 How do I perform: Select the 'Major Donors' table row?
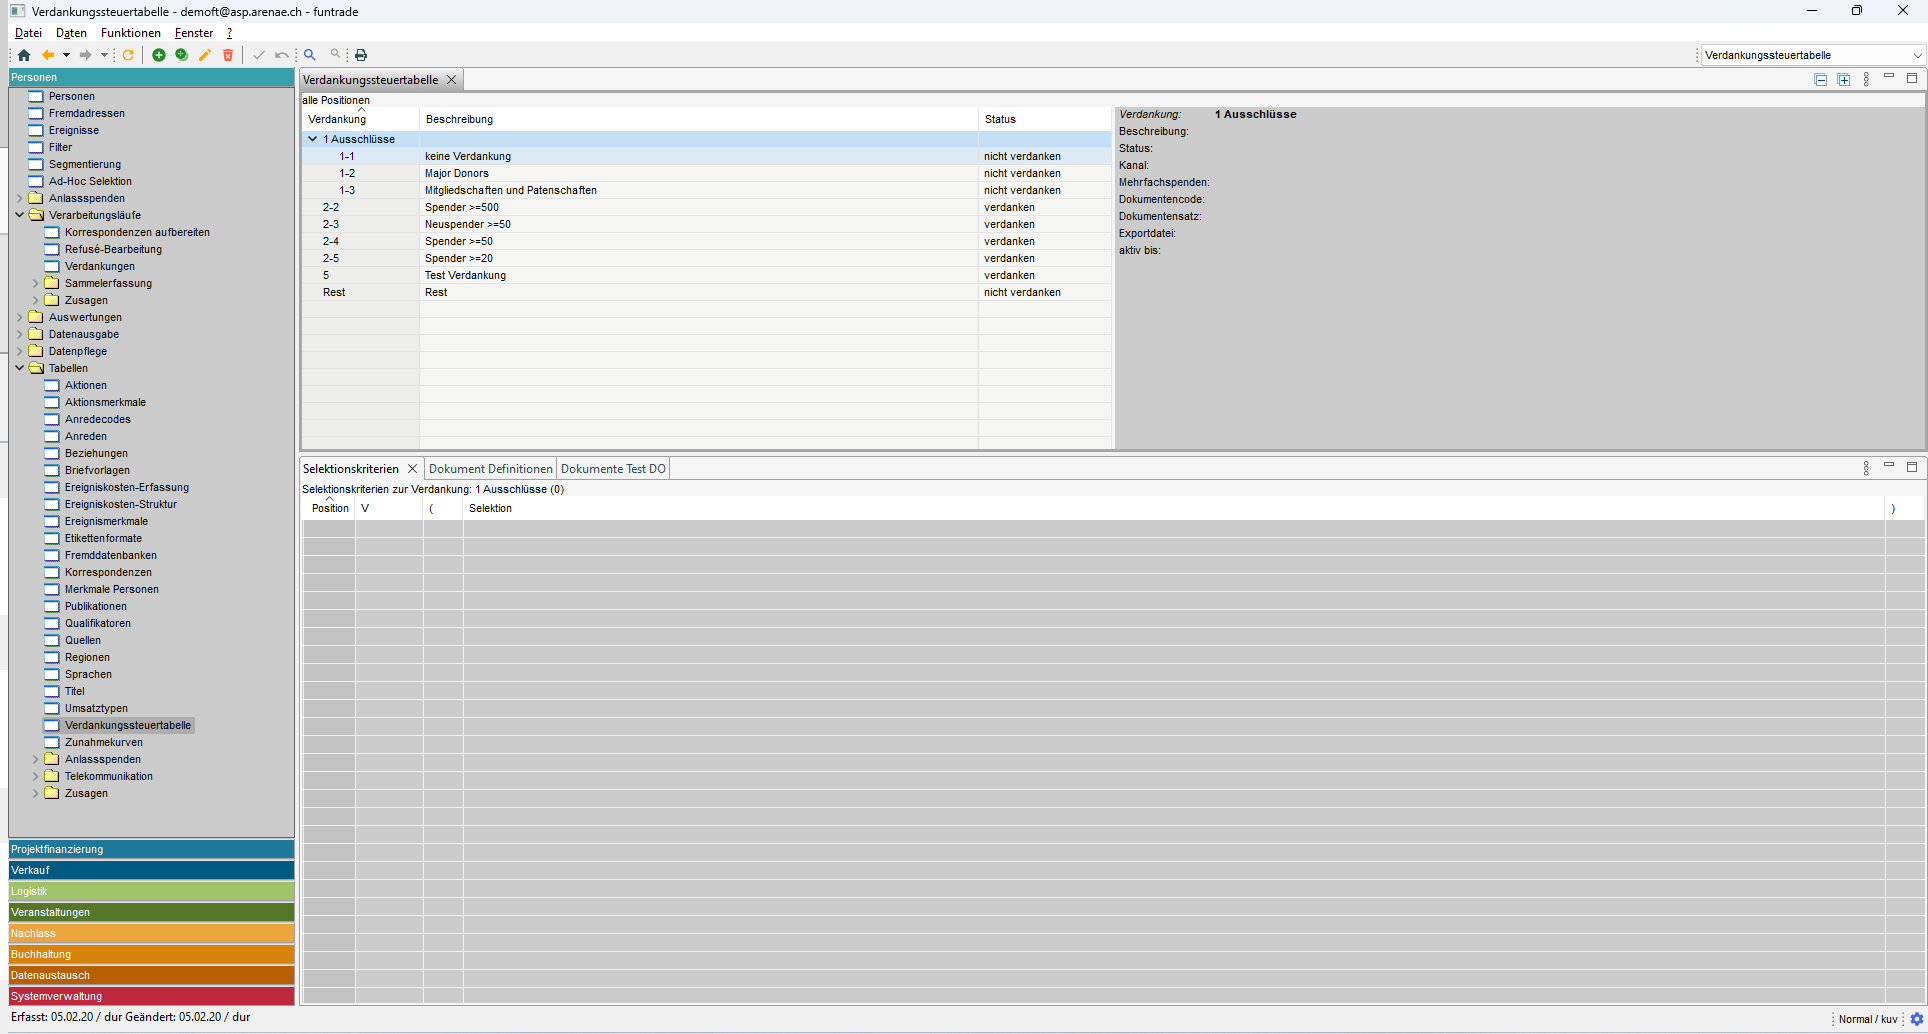coord(457,173)
